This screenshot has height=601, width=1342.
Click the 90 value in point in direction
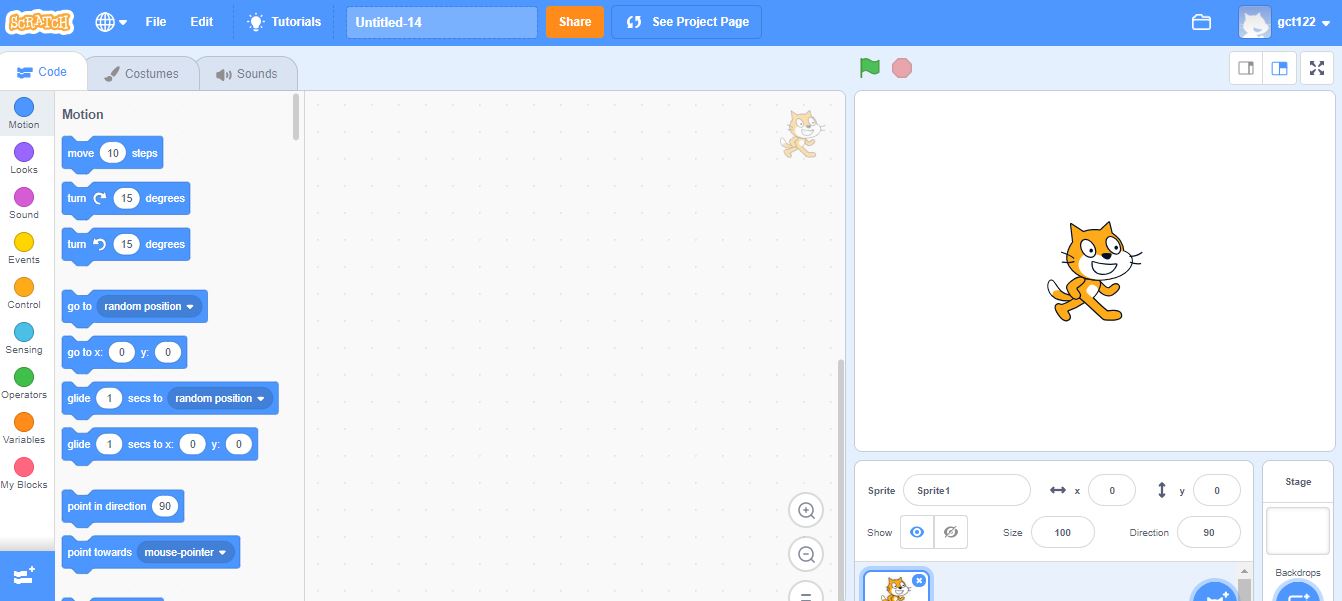pyautogui.click(x=165, y=506)
